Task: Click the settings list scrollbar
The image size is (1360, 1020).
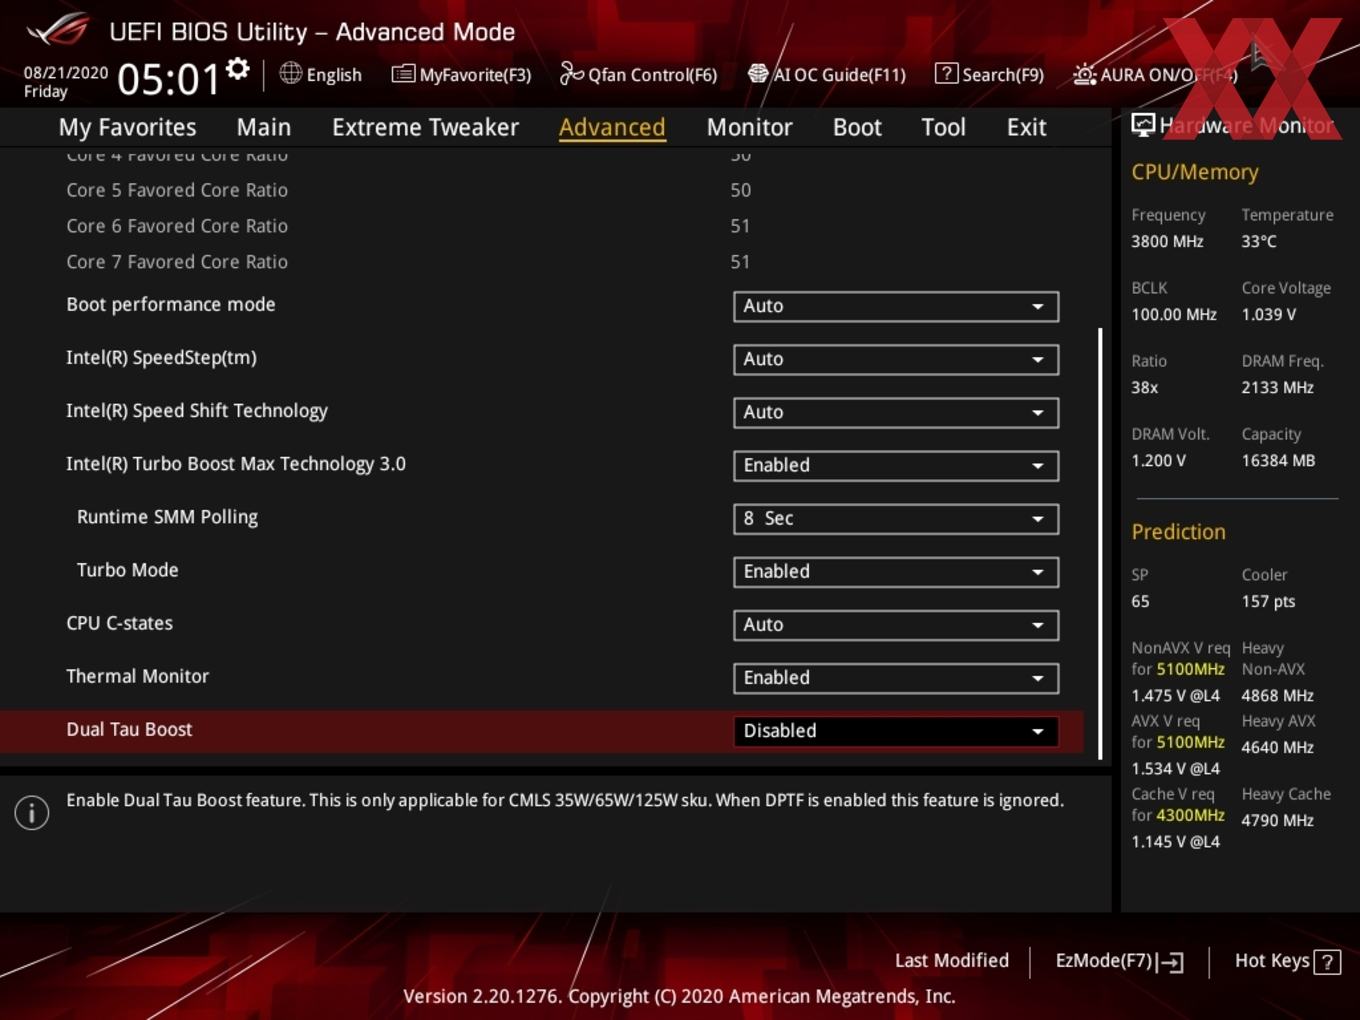Action: pyautogui.click(x=1100, y=543)
